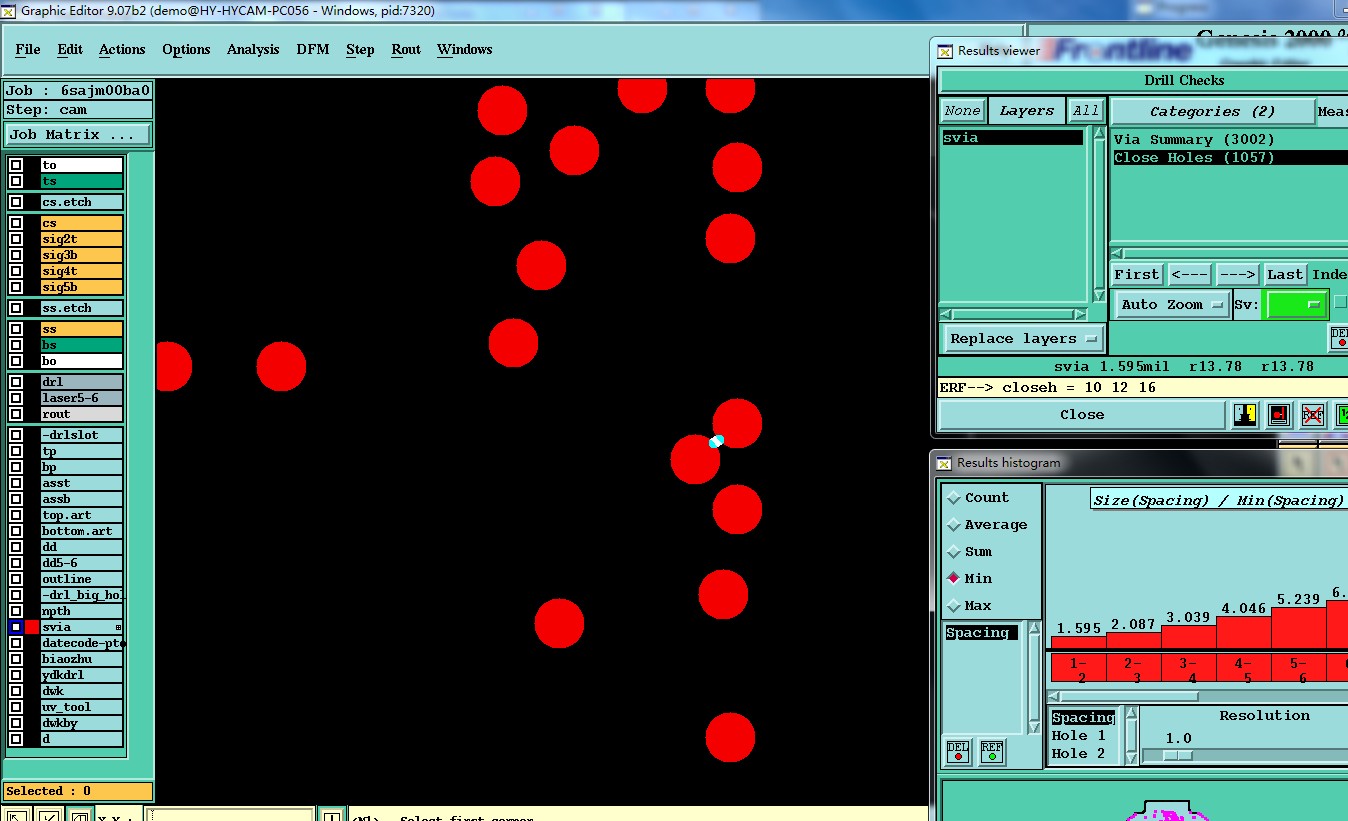
Task: Select the rout layer row
Action: pyautogui.click(x=82, y=414)
